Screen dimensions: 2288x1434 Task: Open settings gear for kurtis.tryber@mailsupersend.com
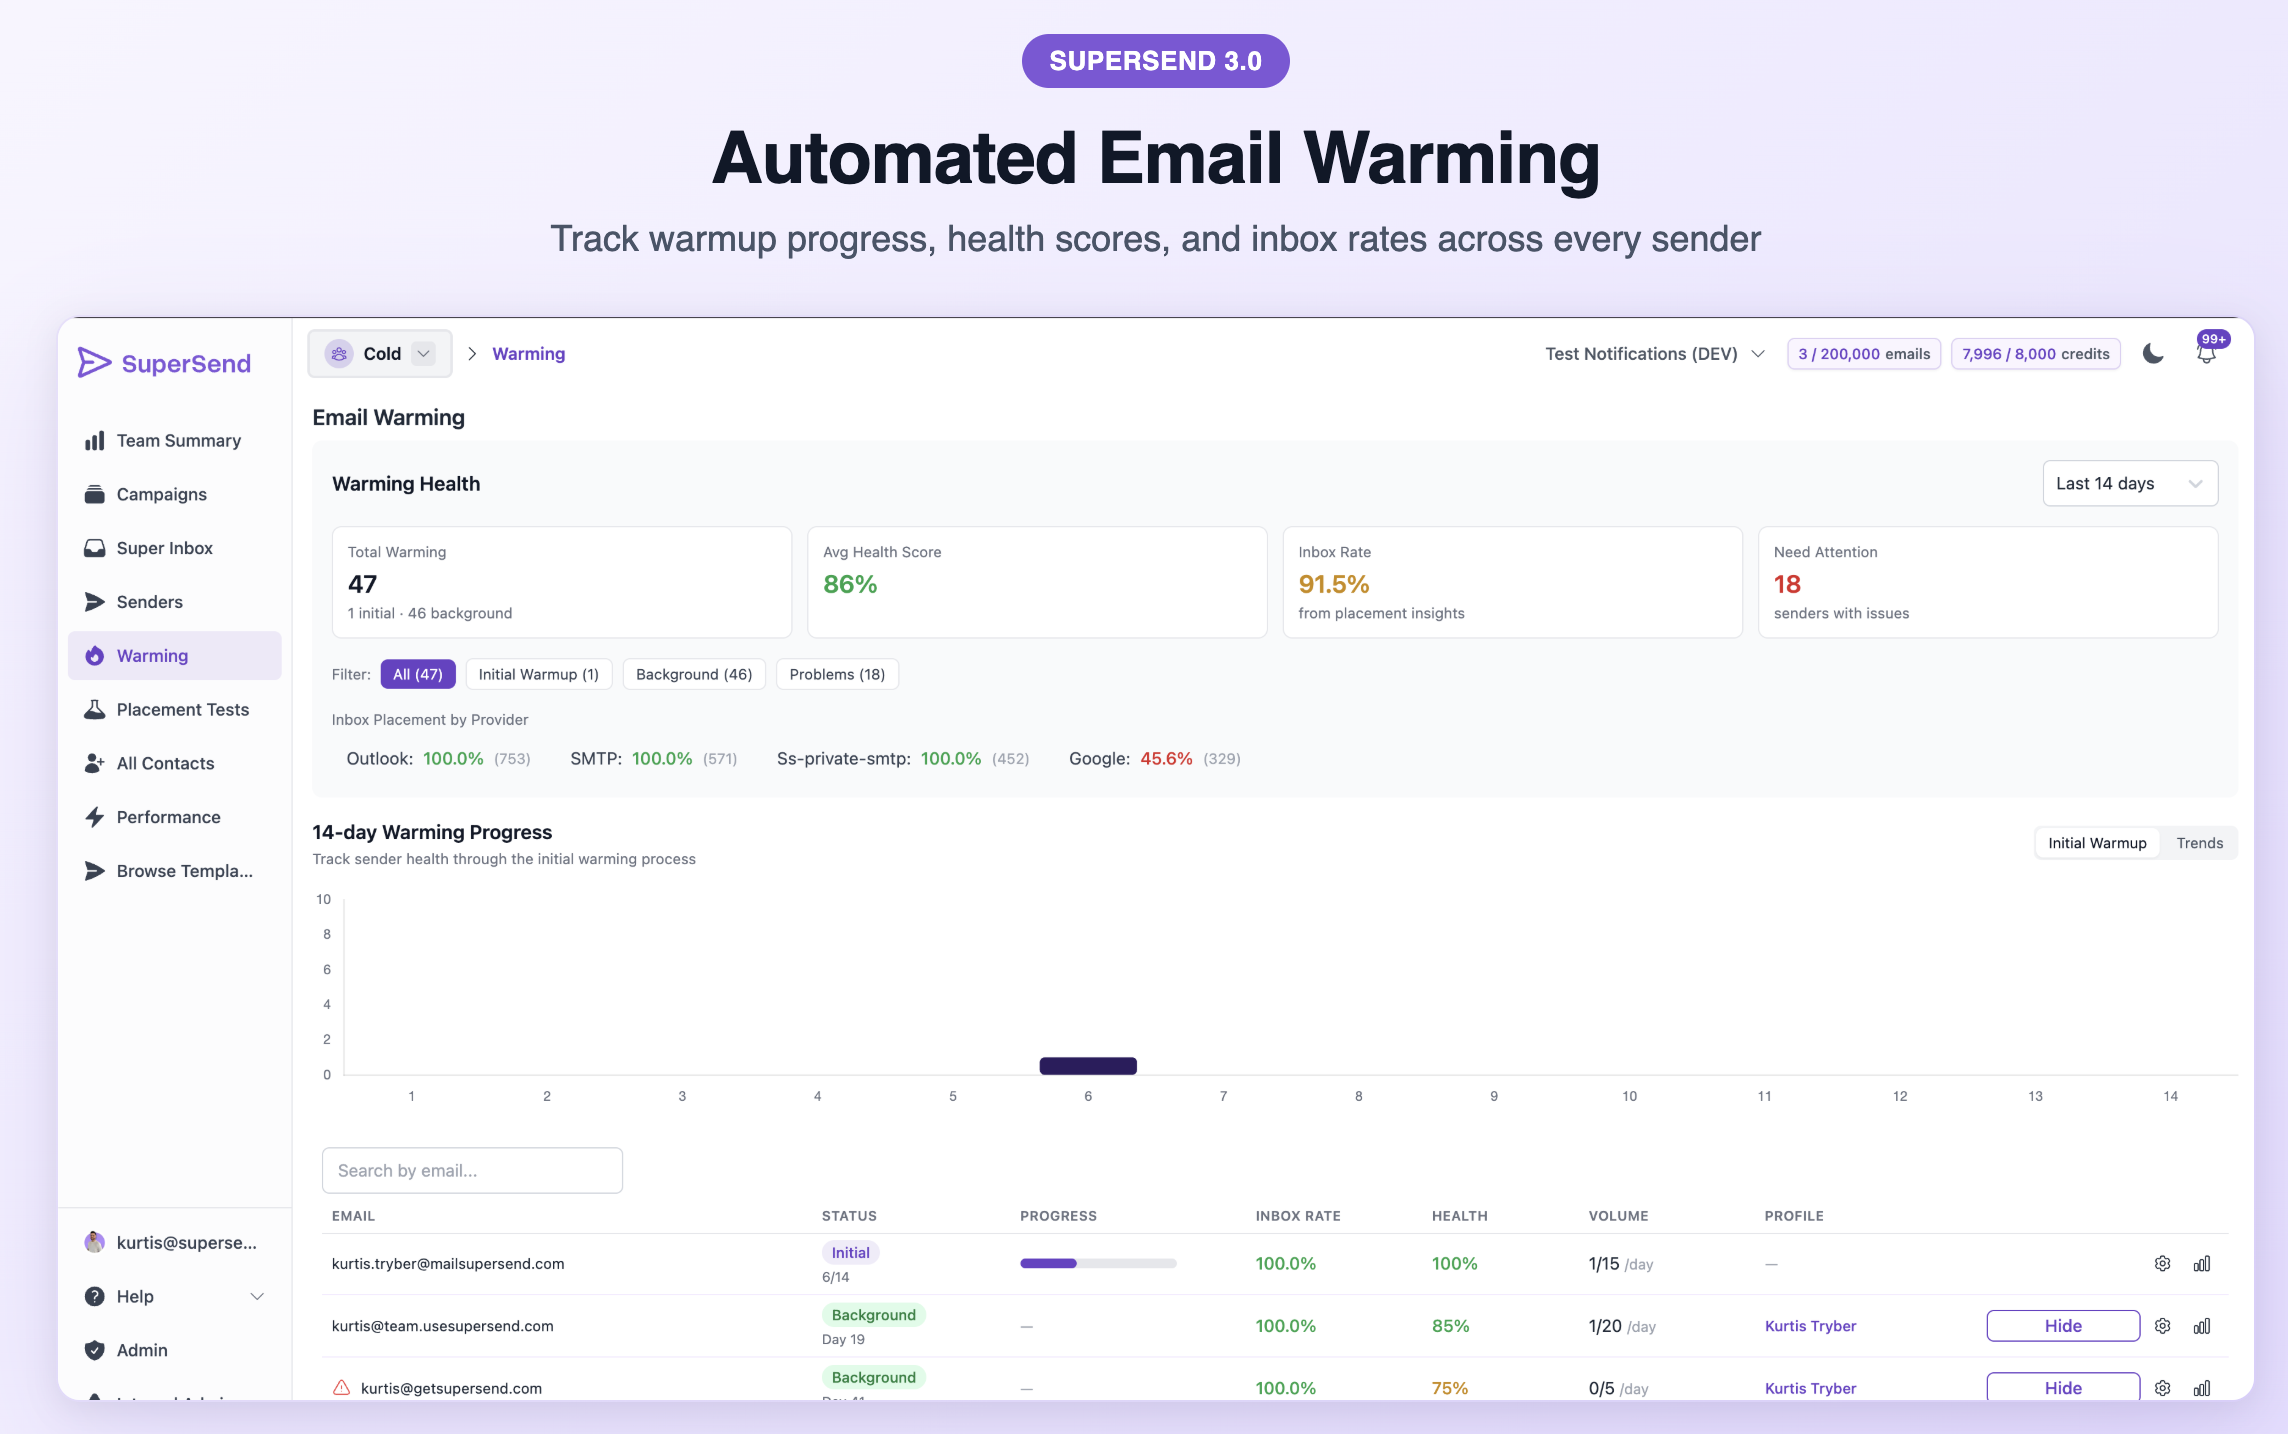[x=2162, y=1264]
